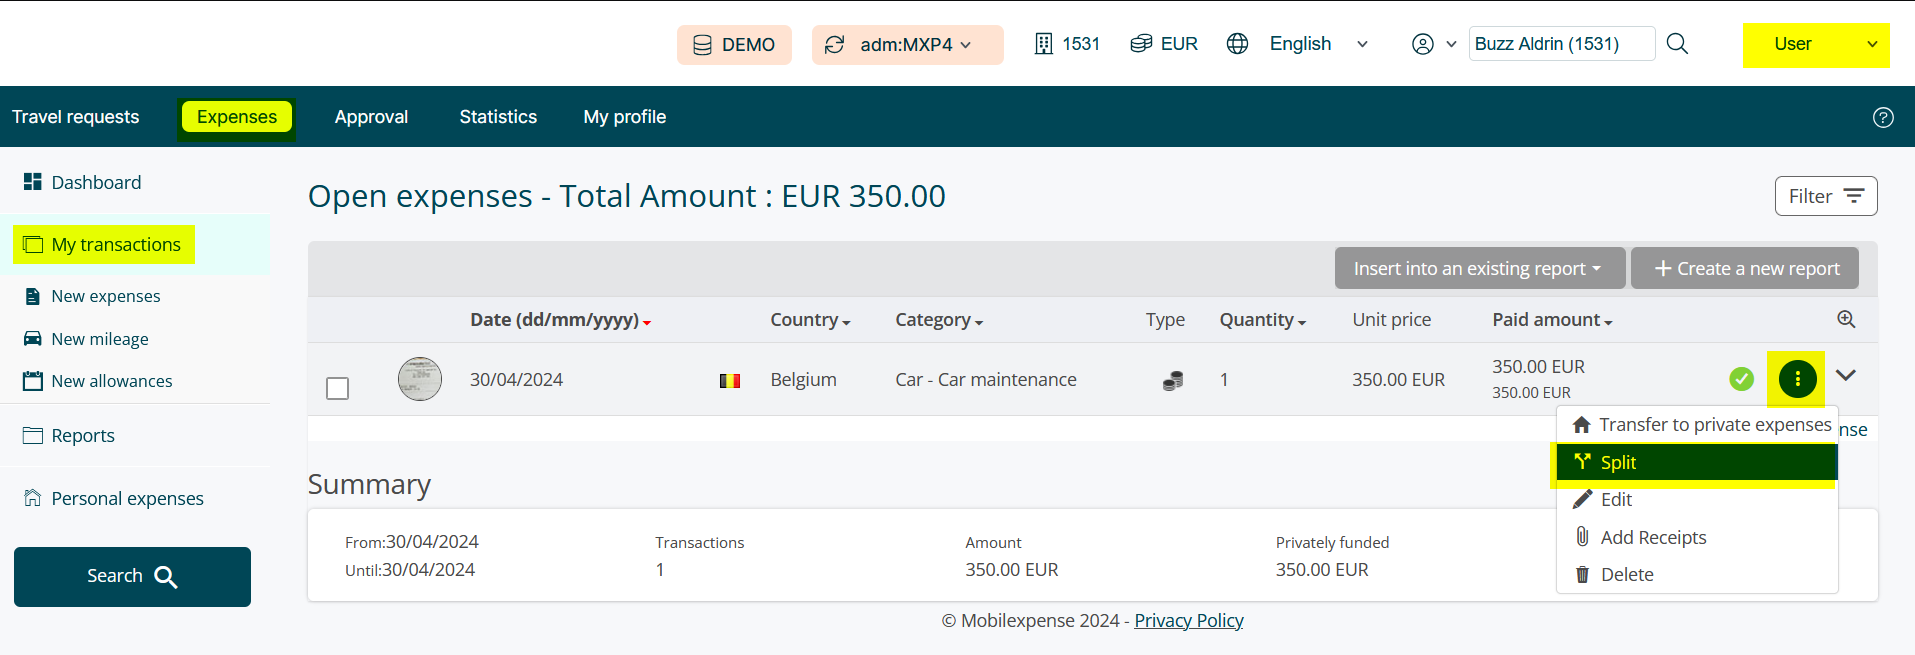Open the adm:MXP4 dropdown
Image resolution: width=1915 pixels, height=655 pixels.
tap(907, 45)
